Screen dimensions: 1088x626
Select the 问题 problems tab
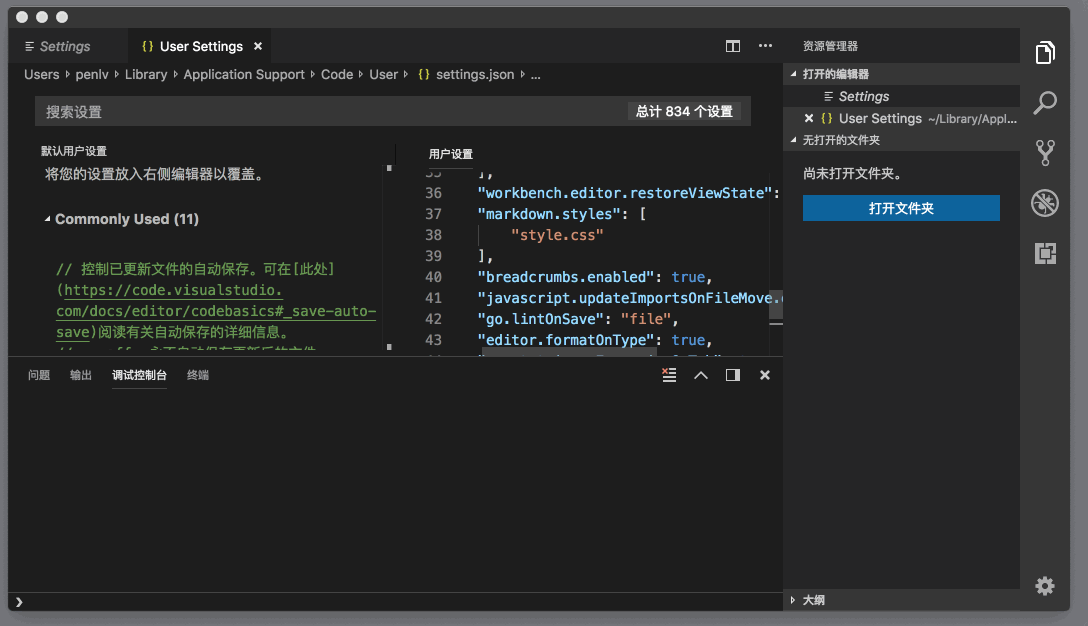pos(39,375)
